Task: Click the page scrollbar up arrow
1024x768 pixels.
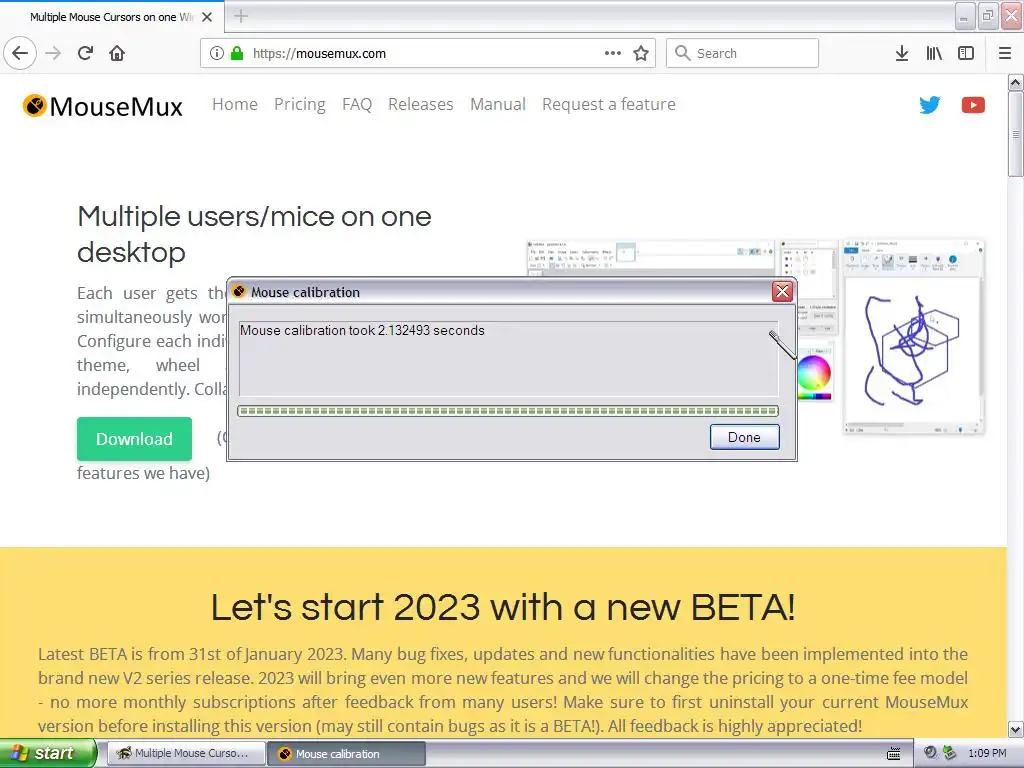Action: (1015, 83)
